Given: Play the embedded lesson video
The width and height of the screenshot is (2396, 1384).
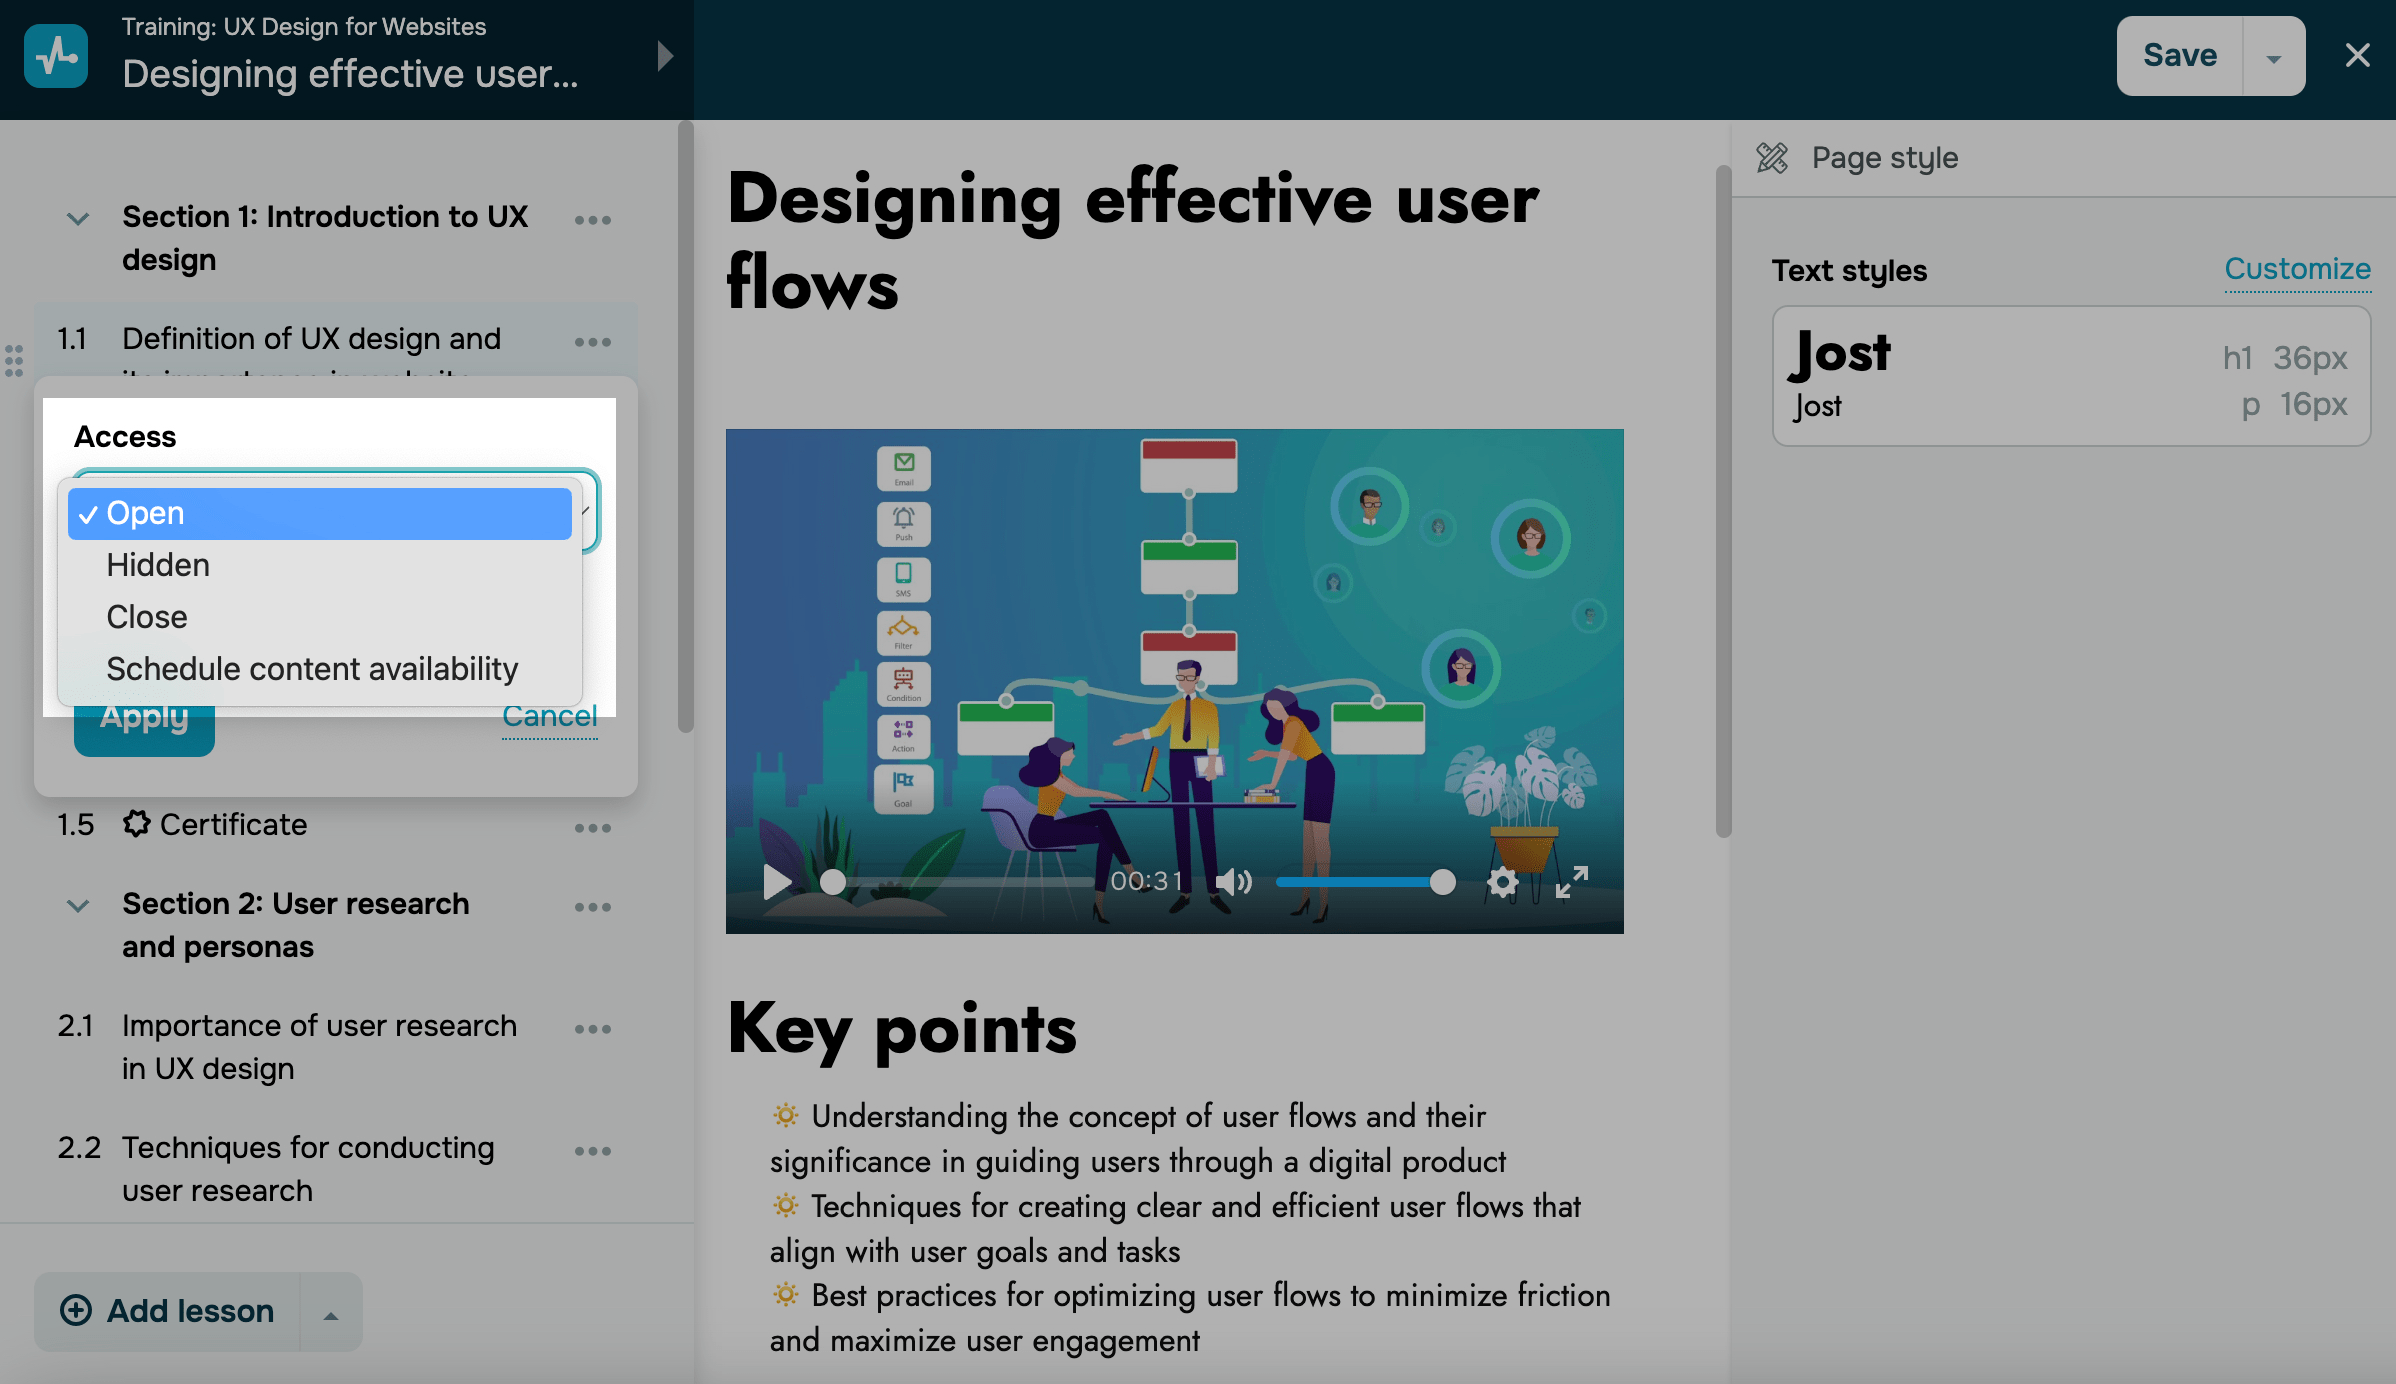Looking at the screenshot, I should pos(776,881).
